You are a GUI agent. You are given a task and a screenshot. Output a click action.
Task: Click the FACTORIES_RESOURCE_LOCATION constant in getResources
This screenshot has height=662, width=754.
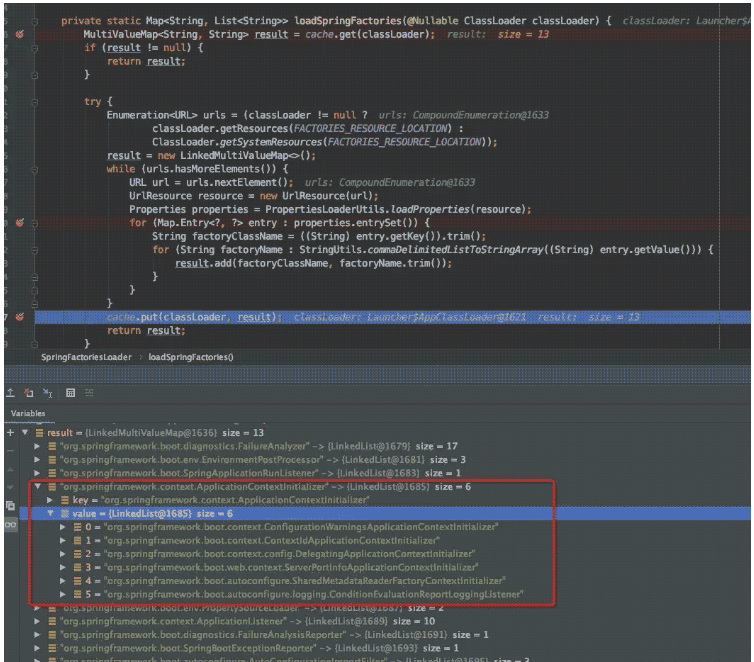(373, 128)
